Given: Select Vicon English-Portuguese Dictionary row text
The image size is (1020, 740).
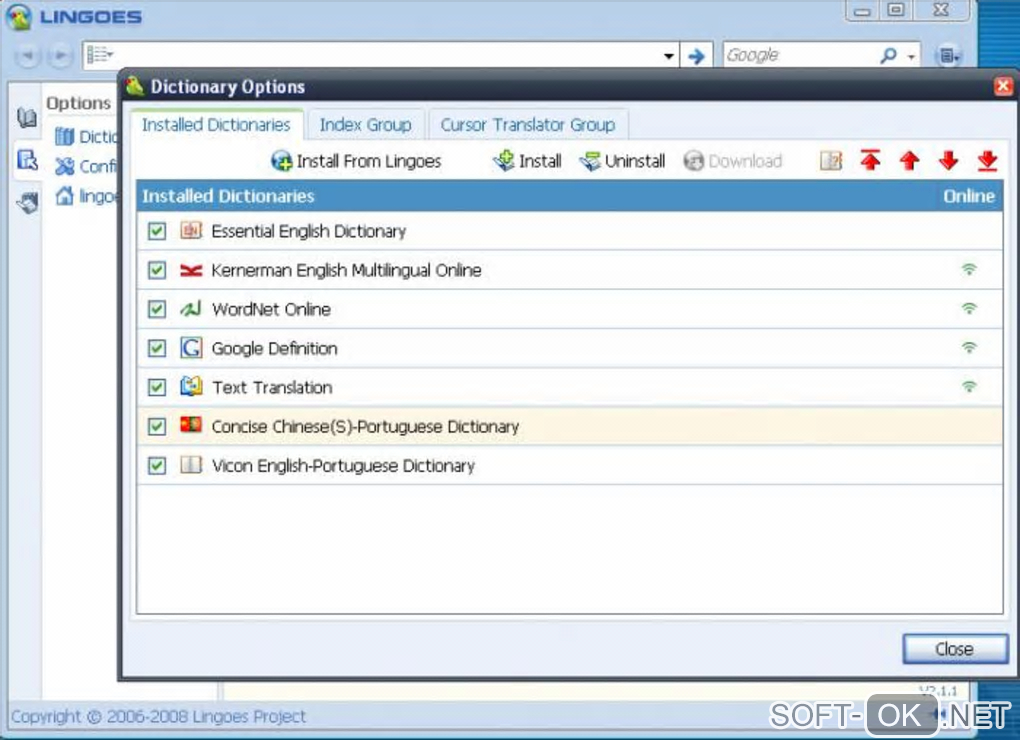Looking at the screenshot, I should (x=343, y=466).
